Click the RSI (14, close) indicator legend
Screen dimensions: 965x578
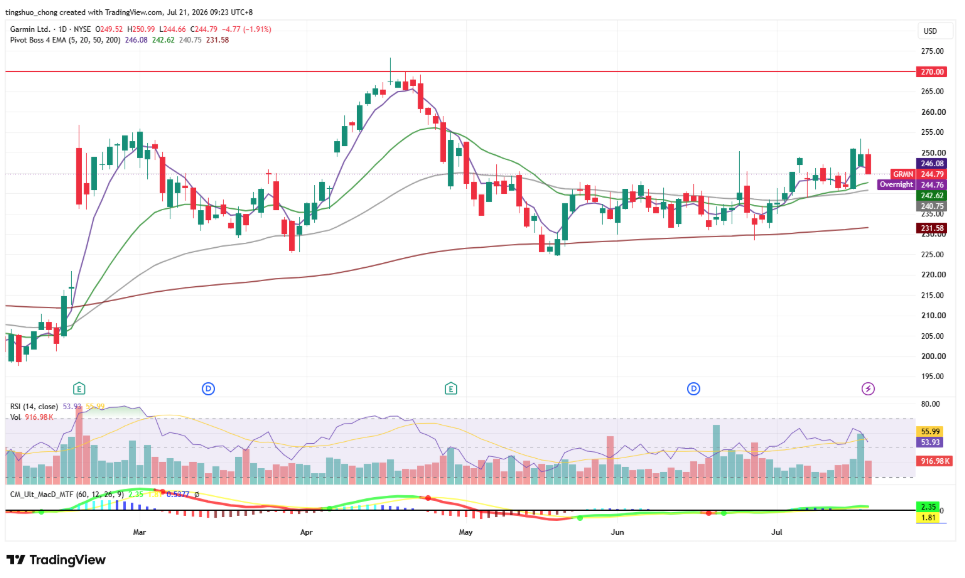pos(34,407)
